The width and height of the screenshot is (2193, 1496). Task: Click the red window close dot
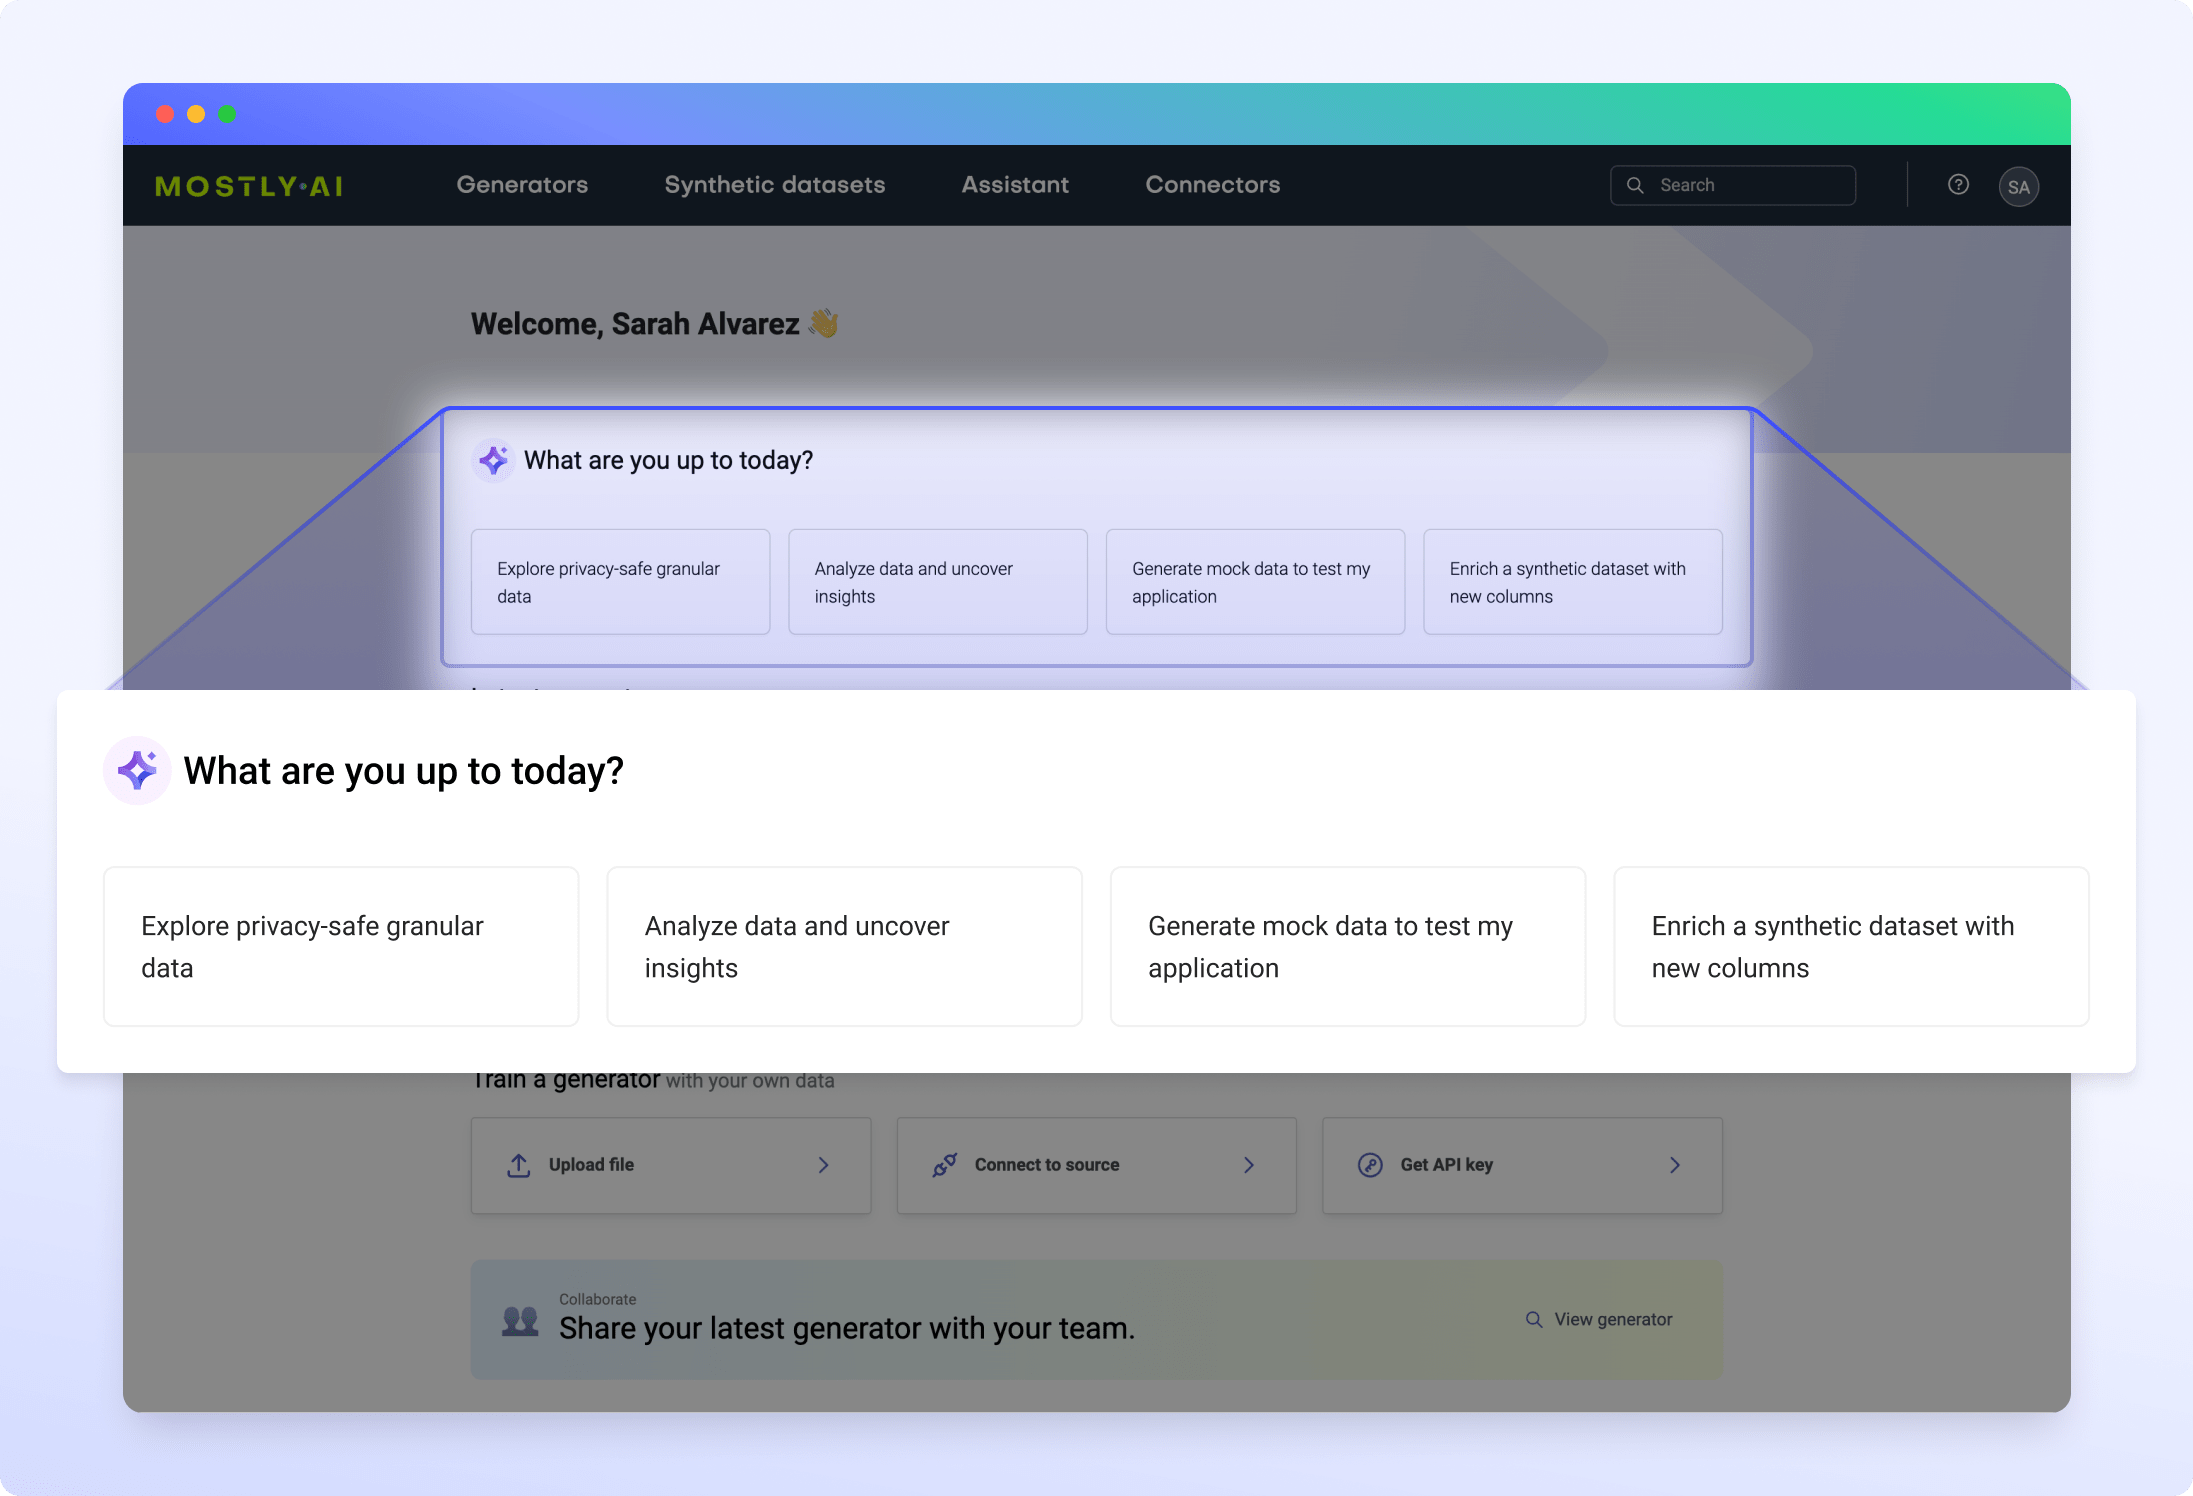(165, 114)
